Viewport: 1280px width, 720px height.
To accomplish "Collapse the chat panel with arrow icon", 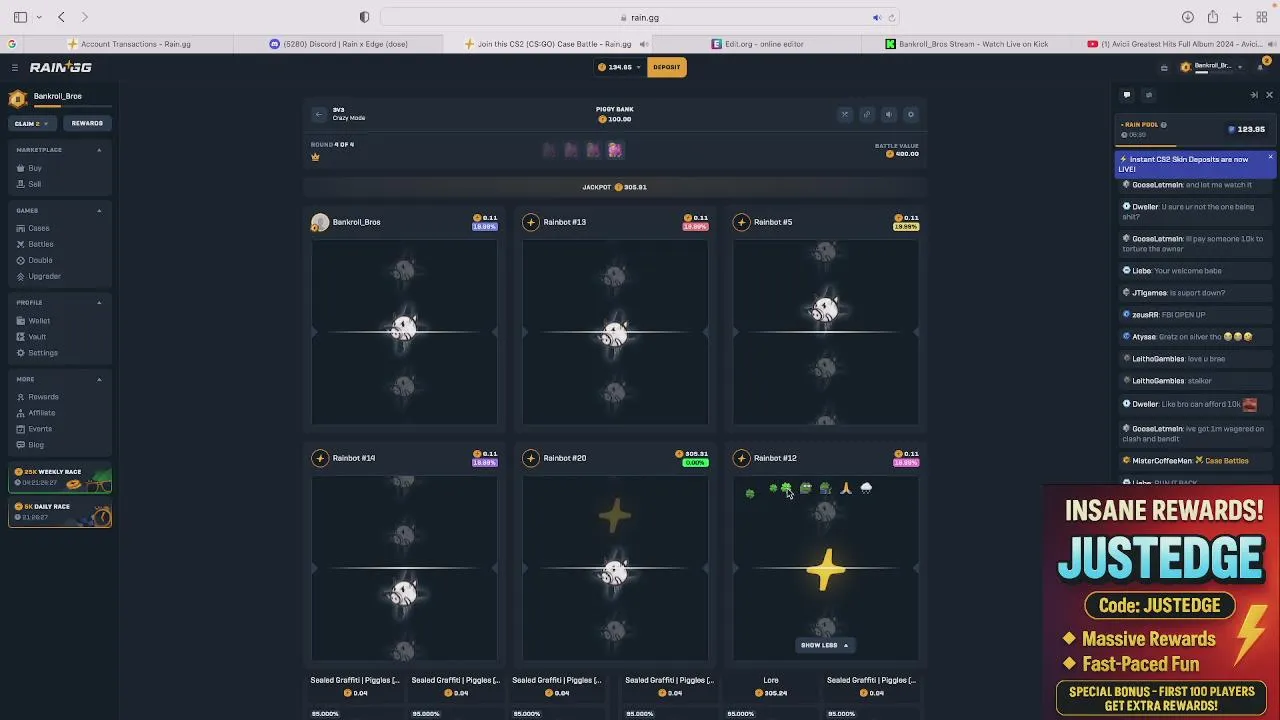I will (x=1254, y=95).
